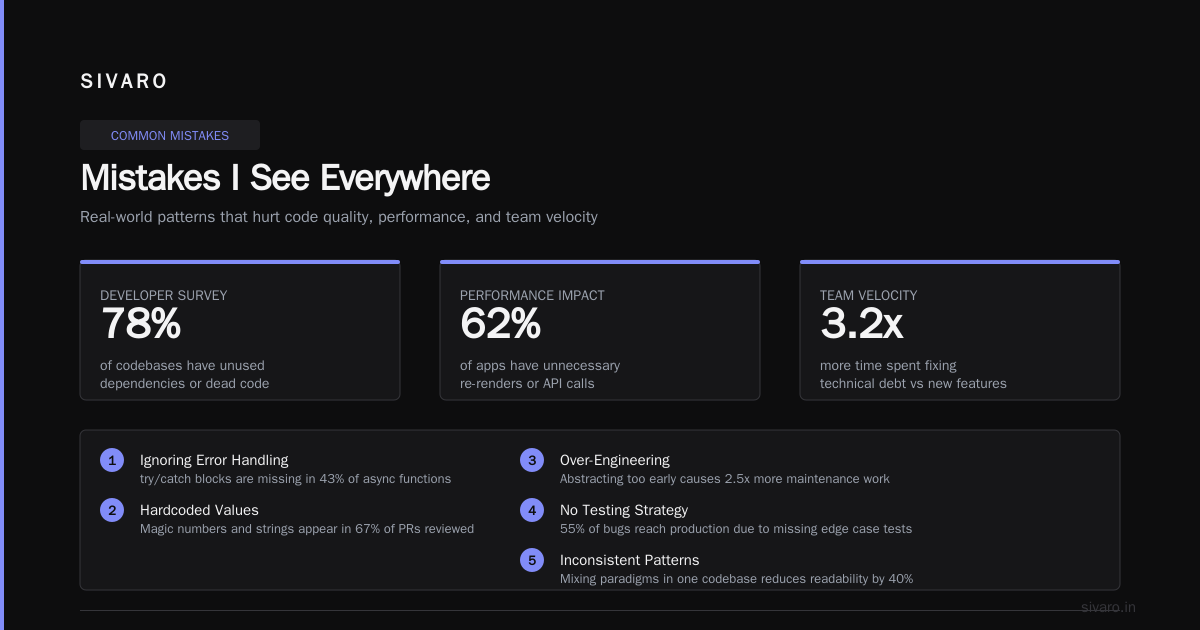Click the number 3 circle badge

point(532,460)
